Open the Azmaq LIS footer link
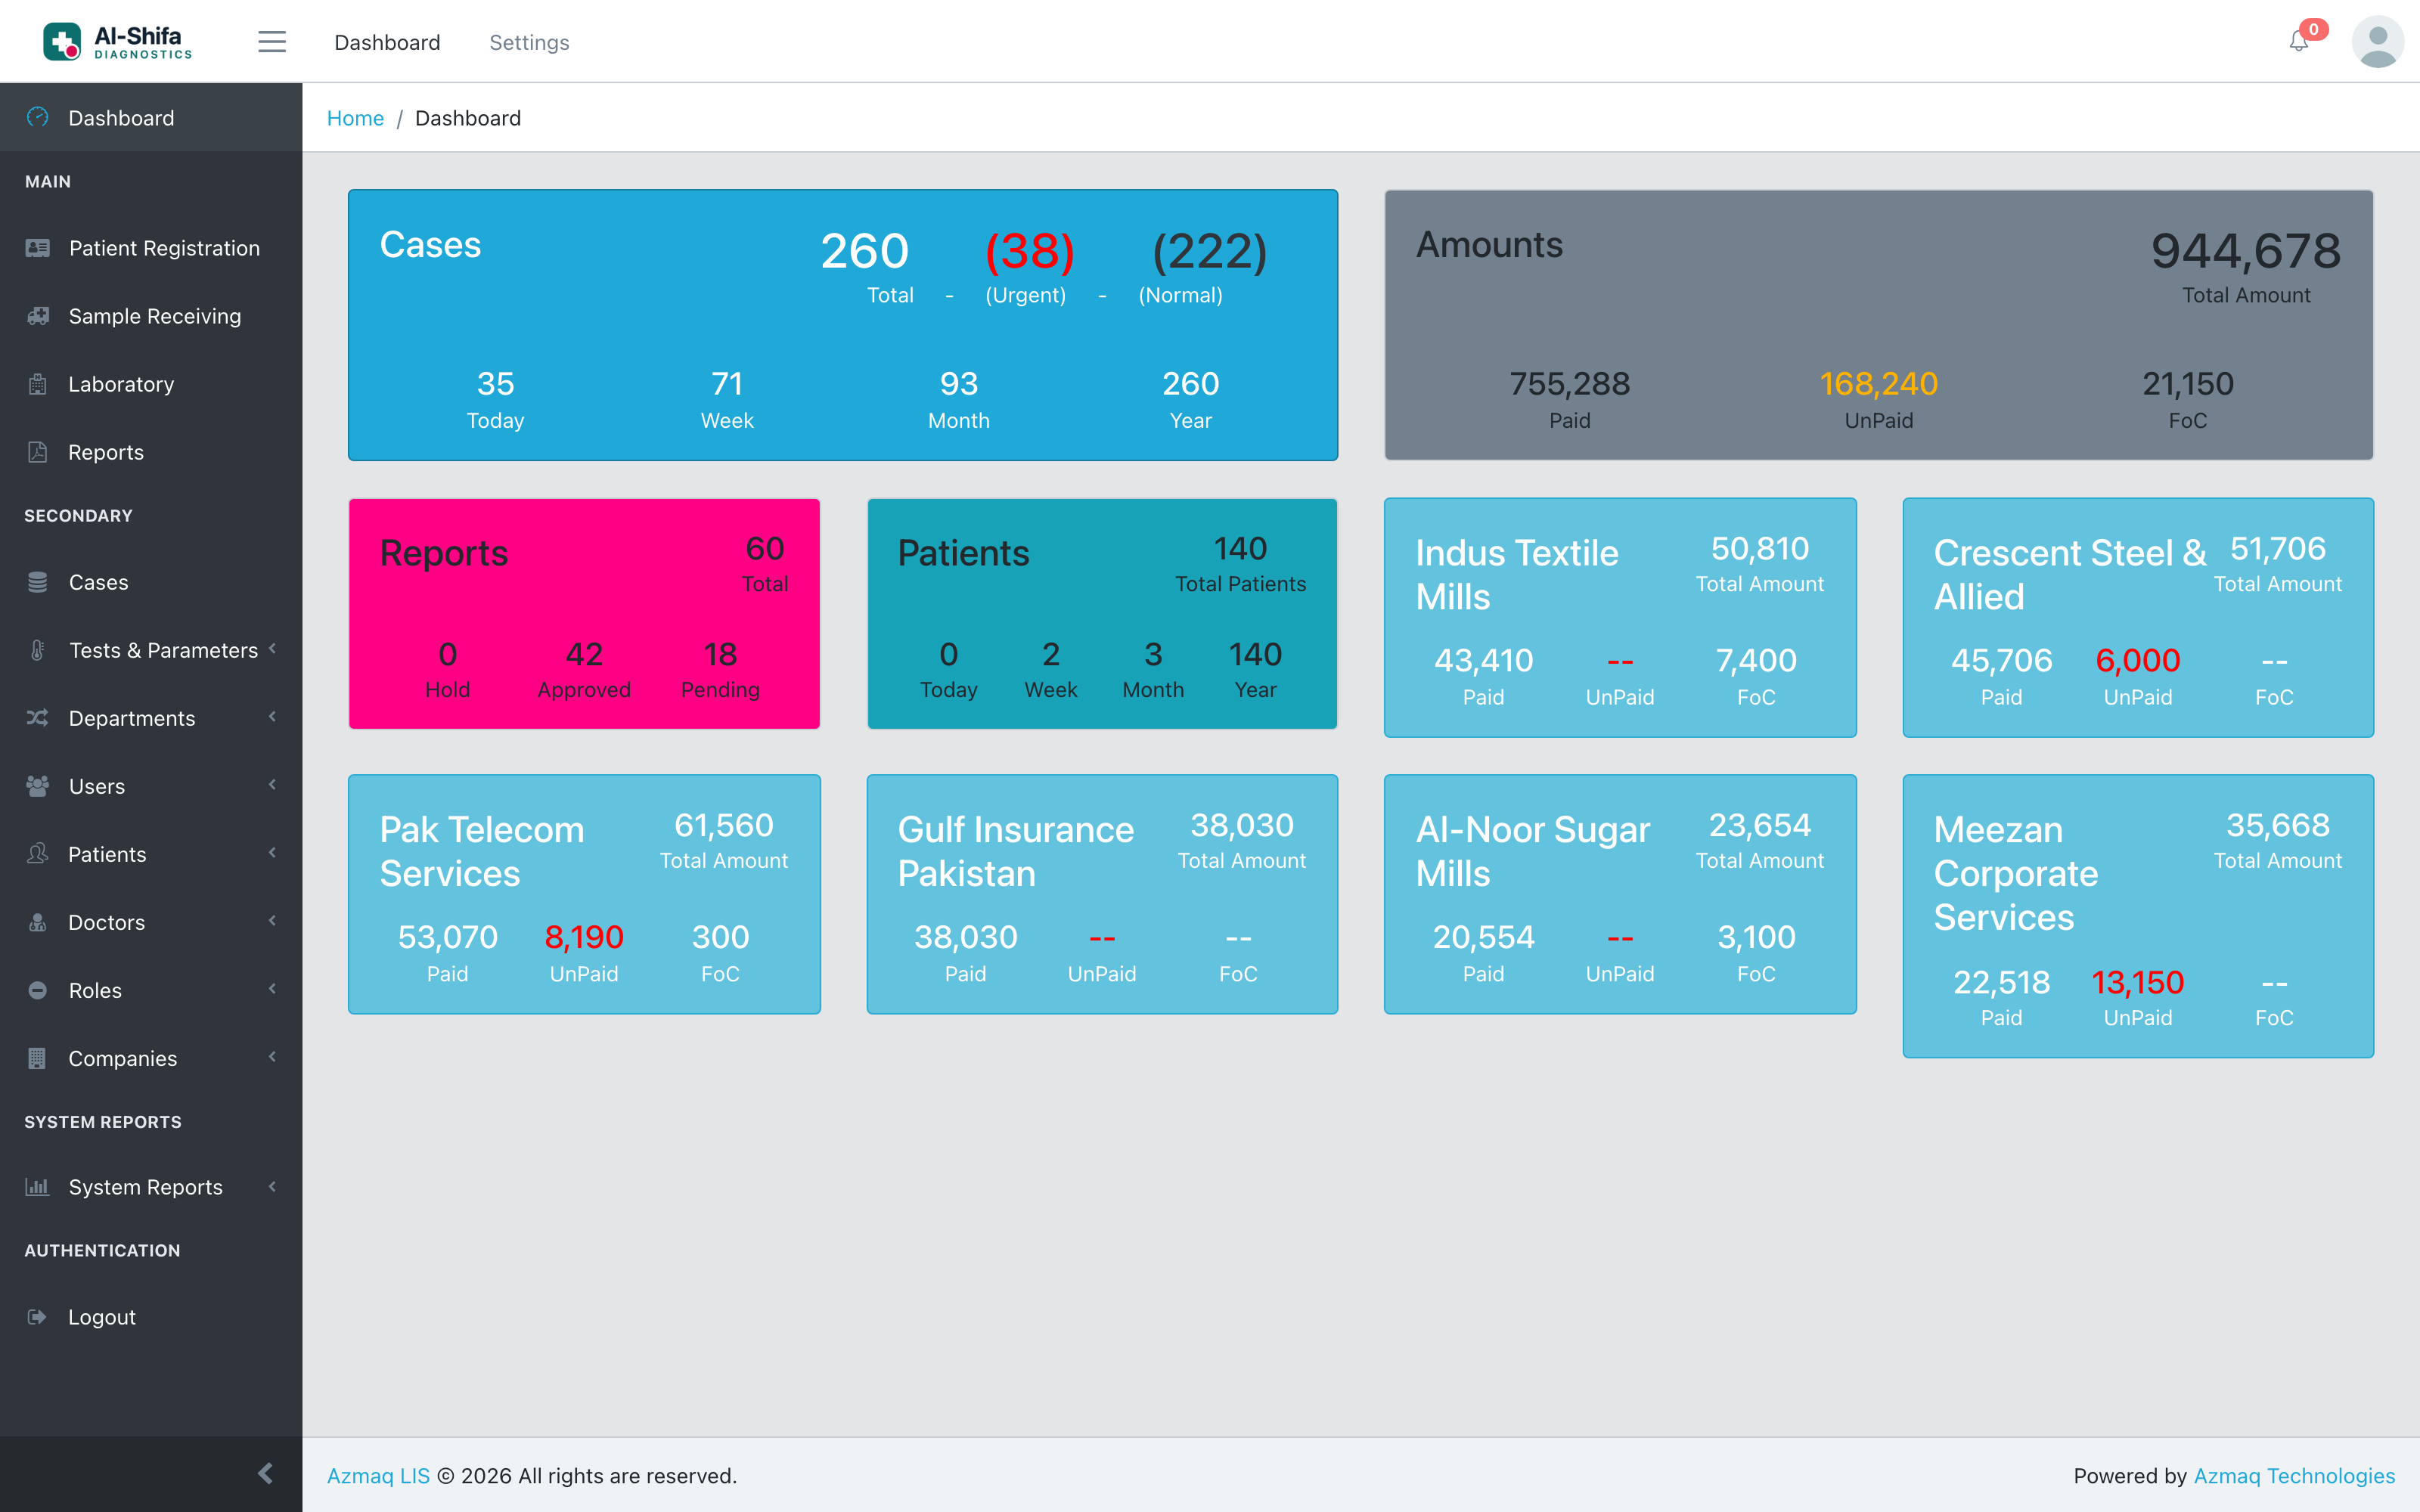Viewport: 2420px width, 1512px height. tap(378, 1476)
